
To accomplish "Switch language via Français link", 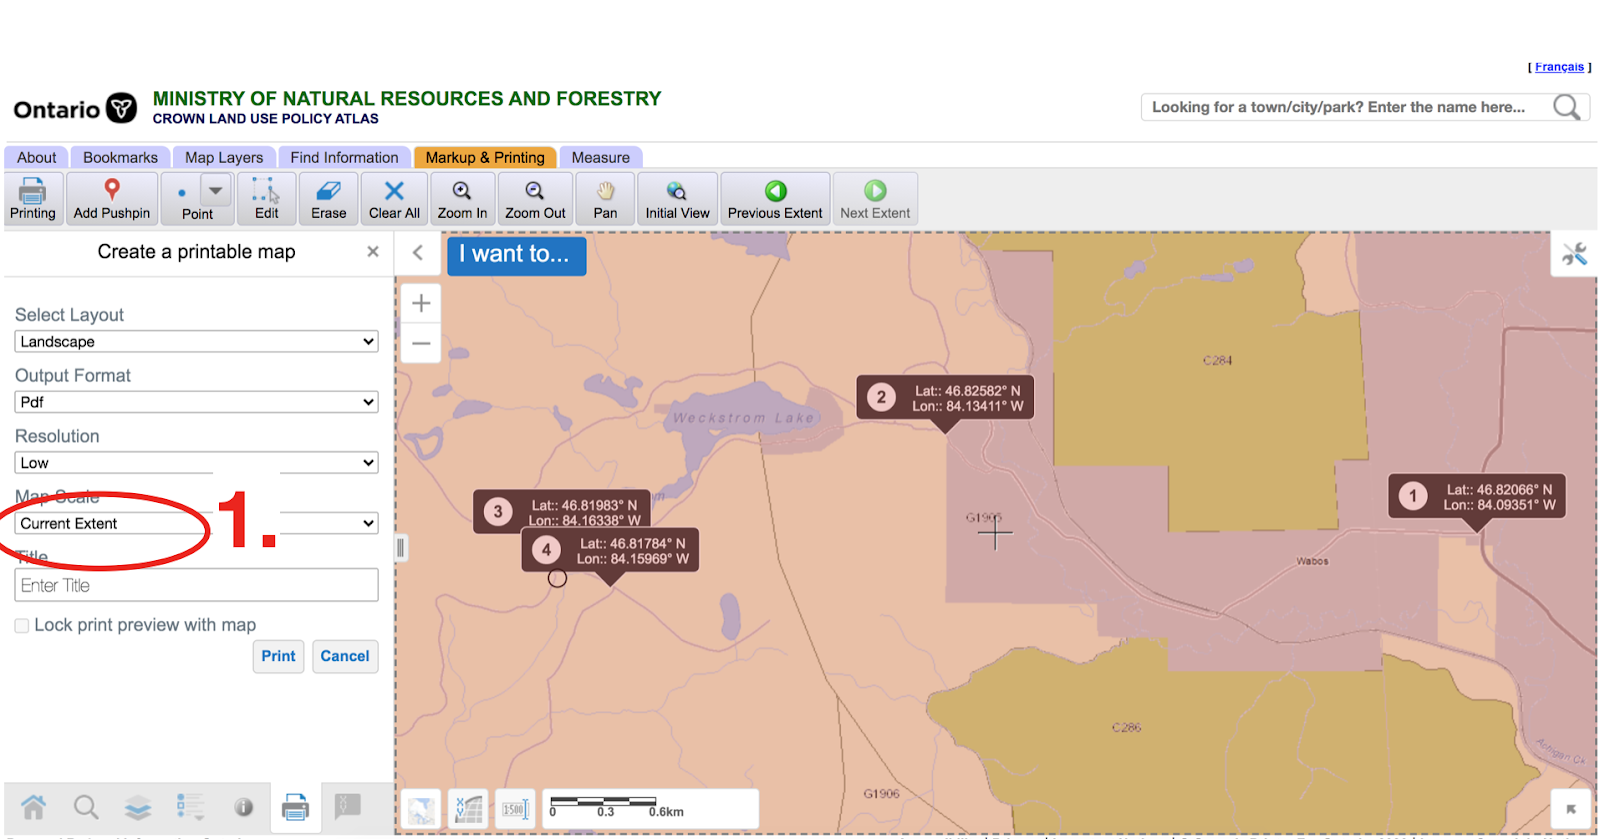I will (x=1559, y=67).
